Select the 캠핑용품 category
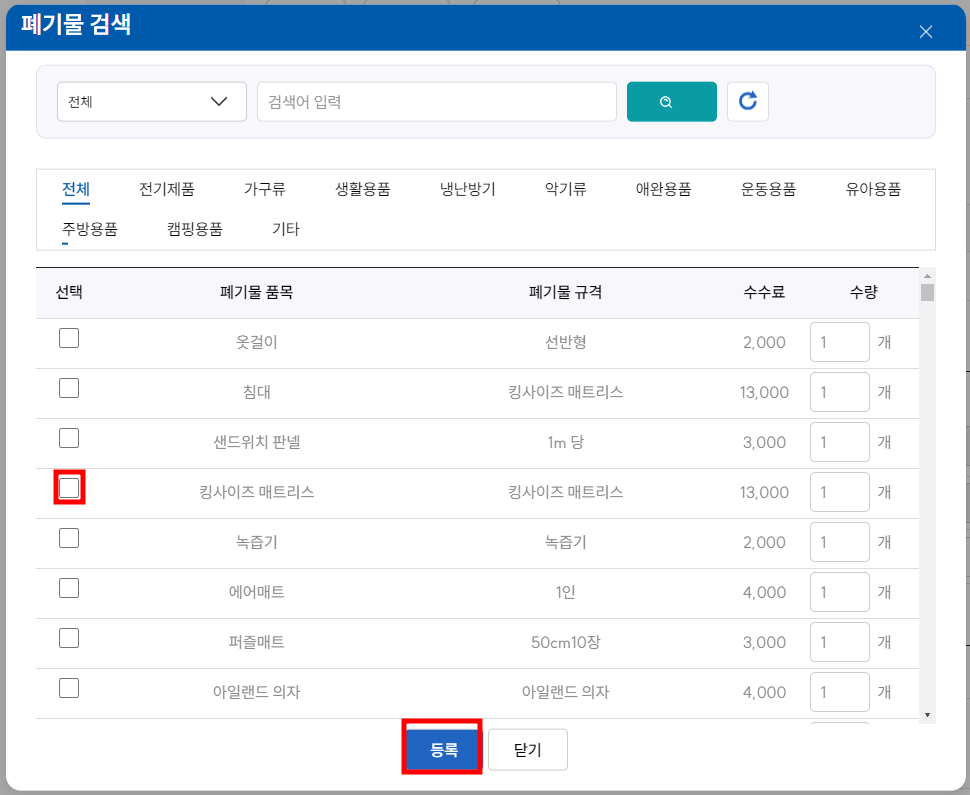970x795 pixels. (x=193, y=228)
